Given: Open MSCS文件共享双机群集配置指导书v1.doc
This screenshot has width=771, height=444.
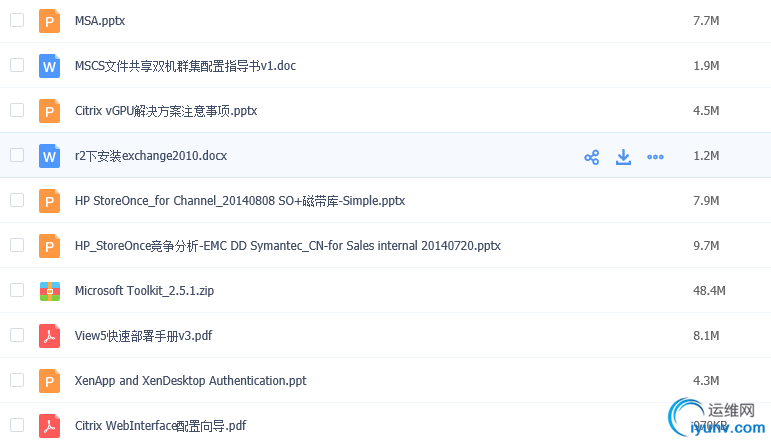Looking at the screenshot, I should click(185, 66).
